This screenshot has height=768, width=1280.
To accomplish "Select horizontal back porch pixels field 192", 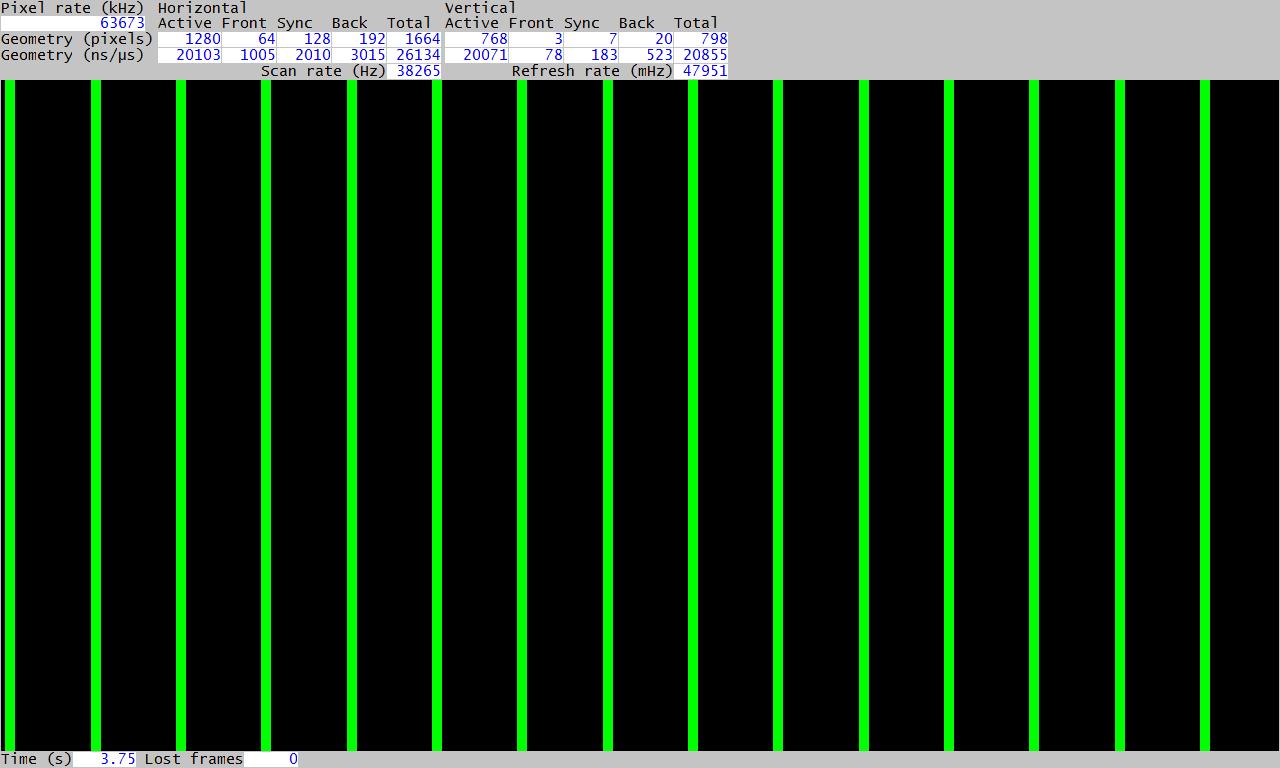I will pos(359,39).
